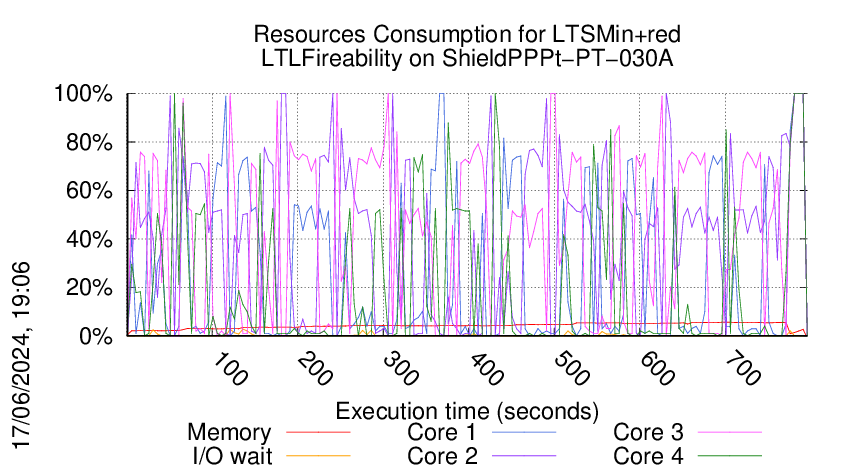Click the 700 x-axis tick label
Viewport: 850px width, 475px height.
(743, 369)
